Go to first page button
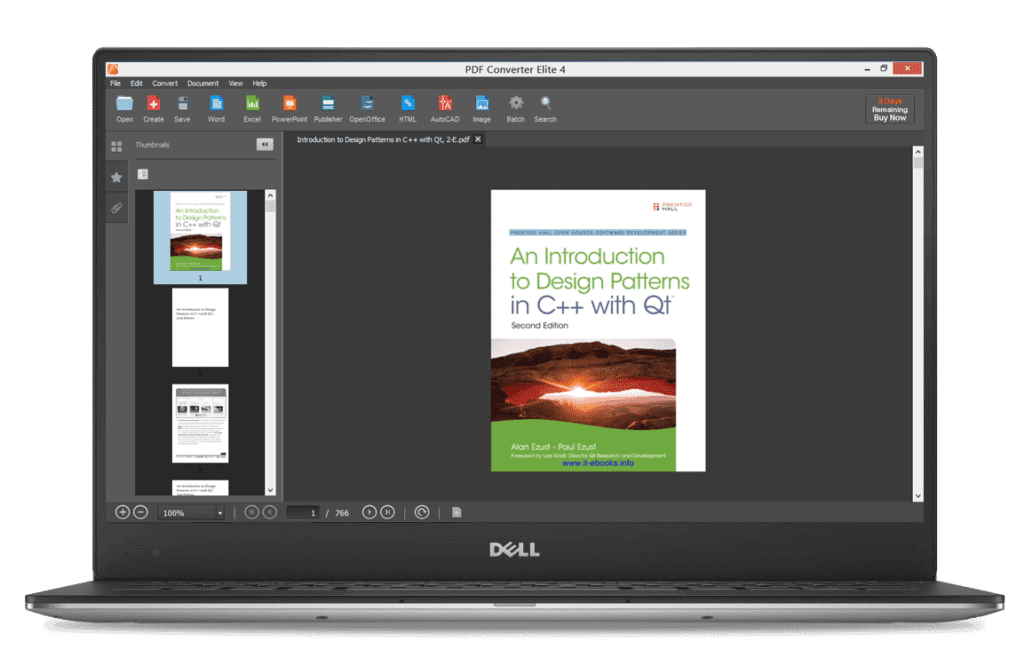The image size is (1024, 650). [x=251, y=512]
